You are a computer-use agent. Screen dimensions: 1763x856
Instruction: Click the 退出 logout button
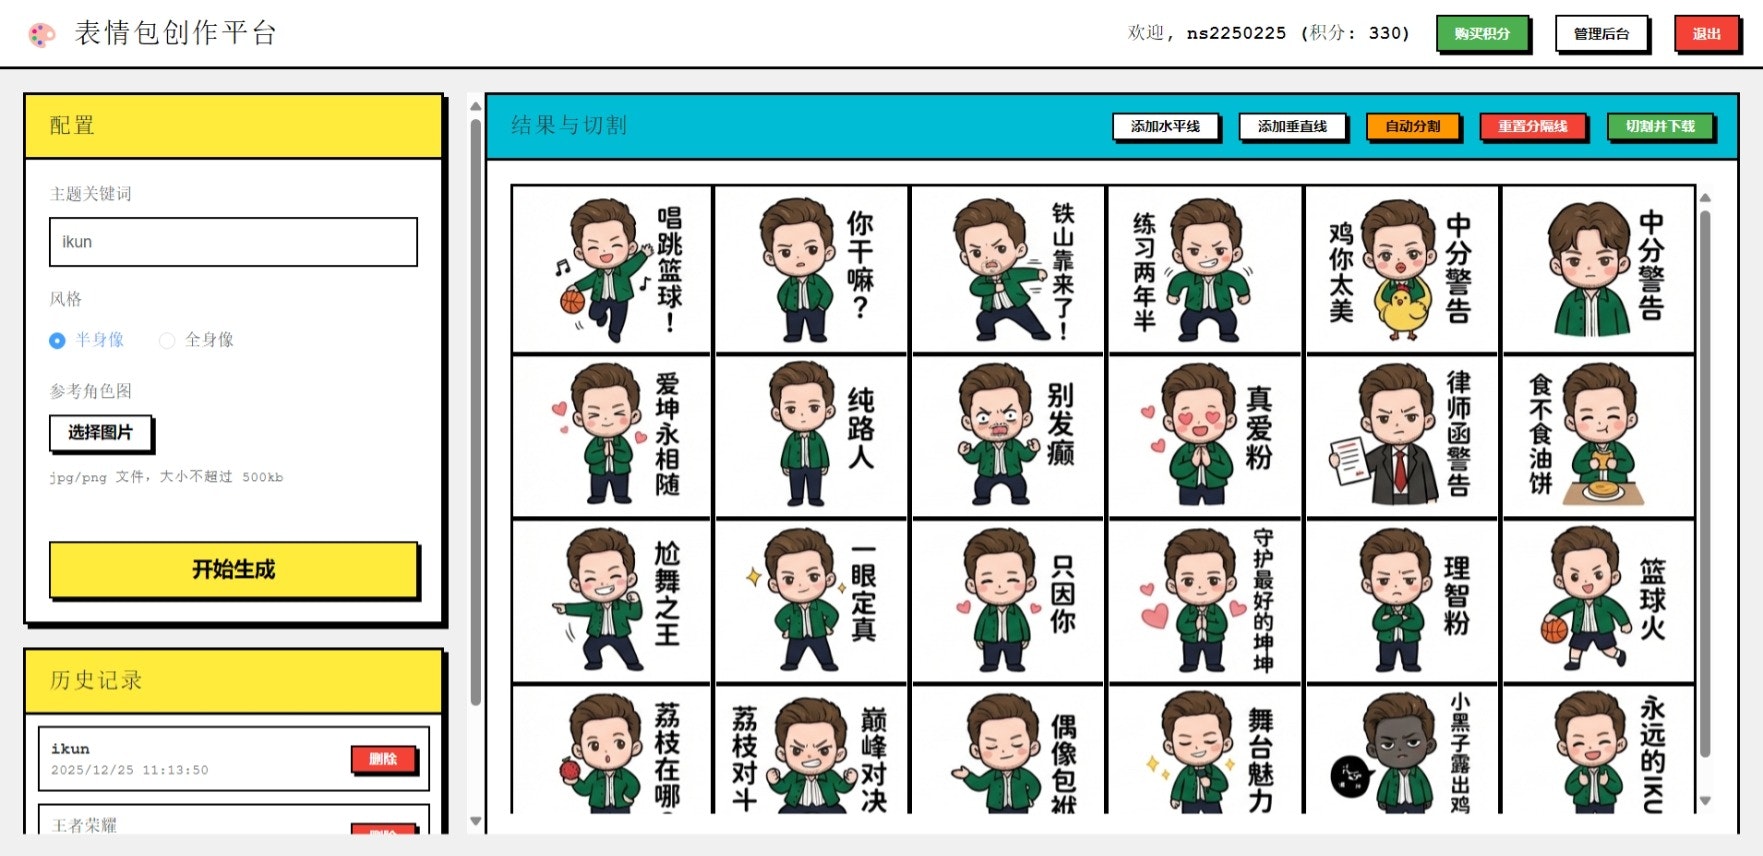tap(1706, 33)
